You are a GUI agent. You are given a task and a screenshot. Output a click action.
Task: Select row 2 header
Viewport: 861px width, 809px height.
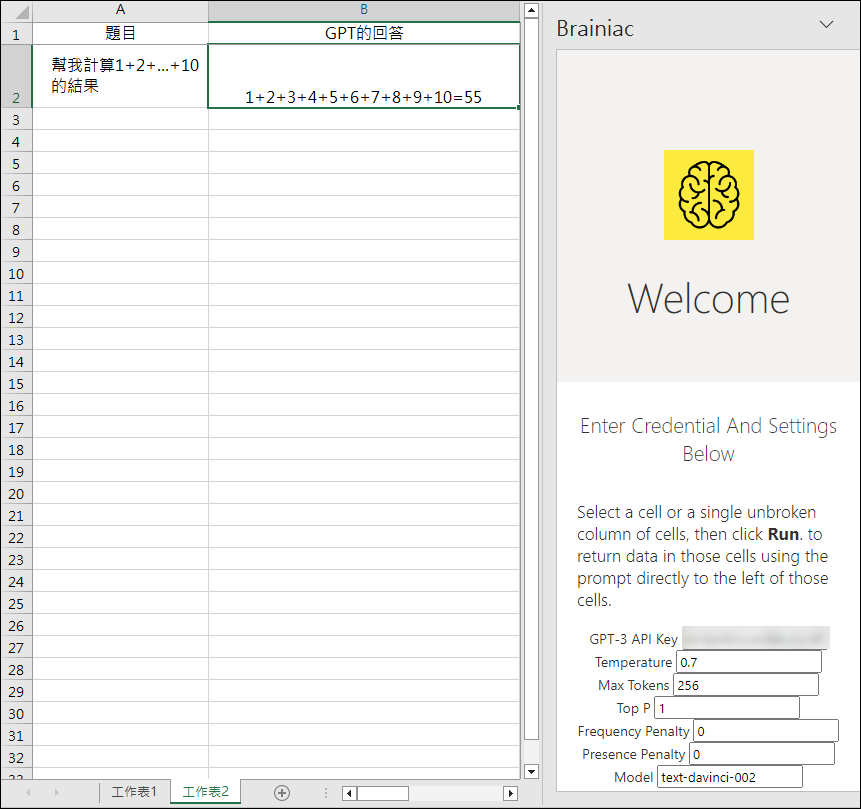pos(16,76)
